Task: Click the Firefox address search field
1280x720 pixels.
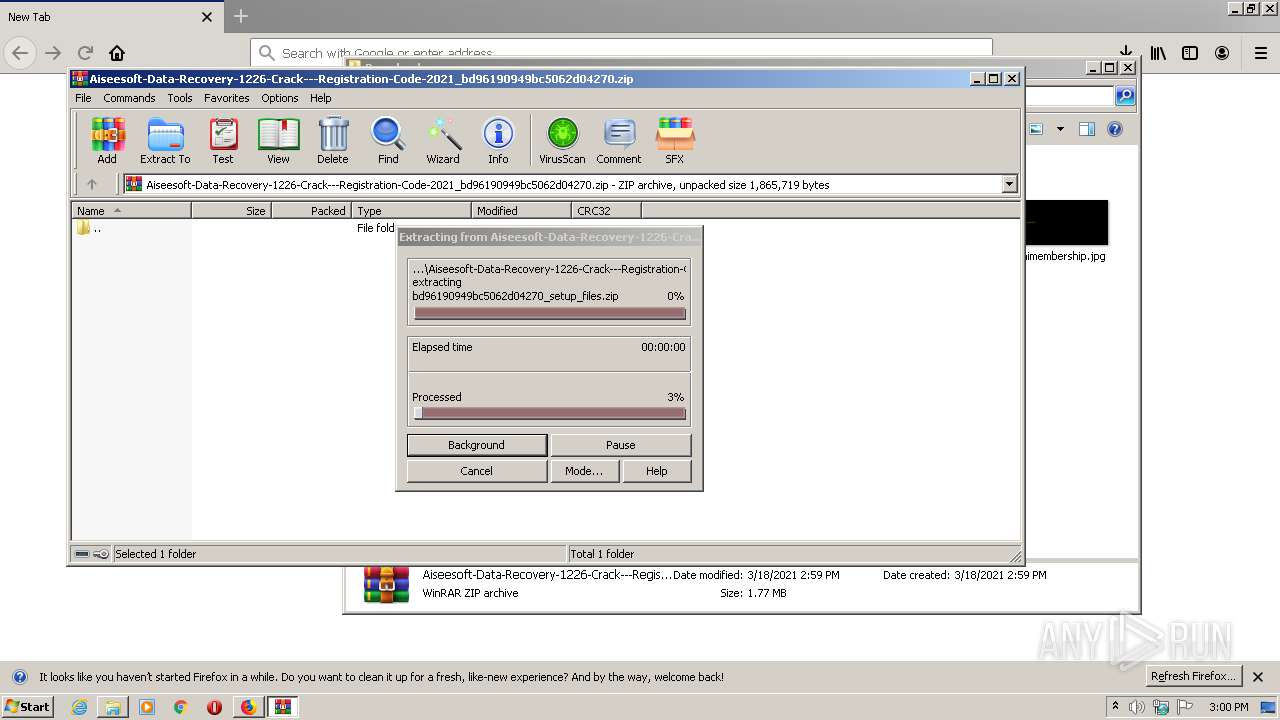Action: coord(621,53)
